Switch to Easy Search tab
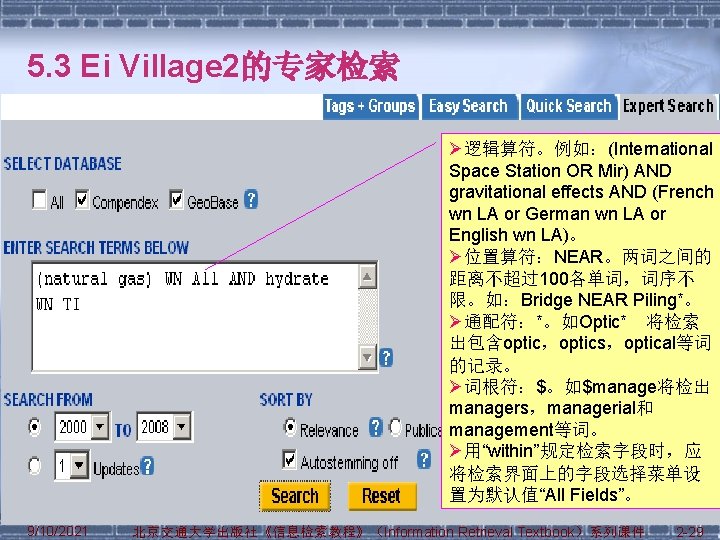Image resolution: width=720 pixels, height=540 pixels. 468,107
